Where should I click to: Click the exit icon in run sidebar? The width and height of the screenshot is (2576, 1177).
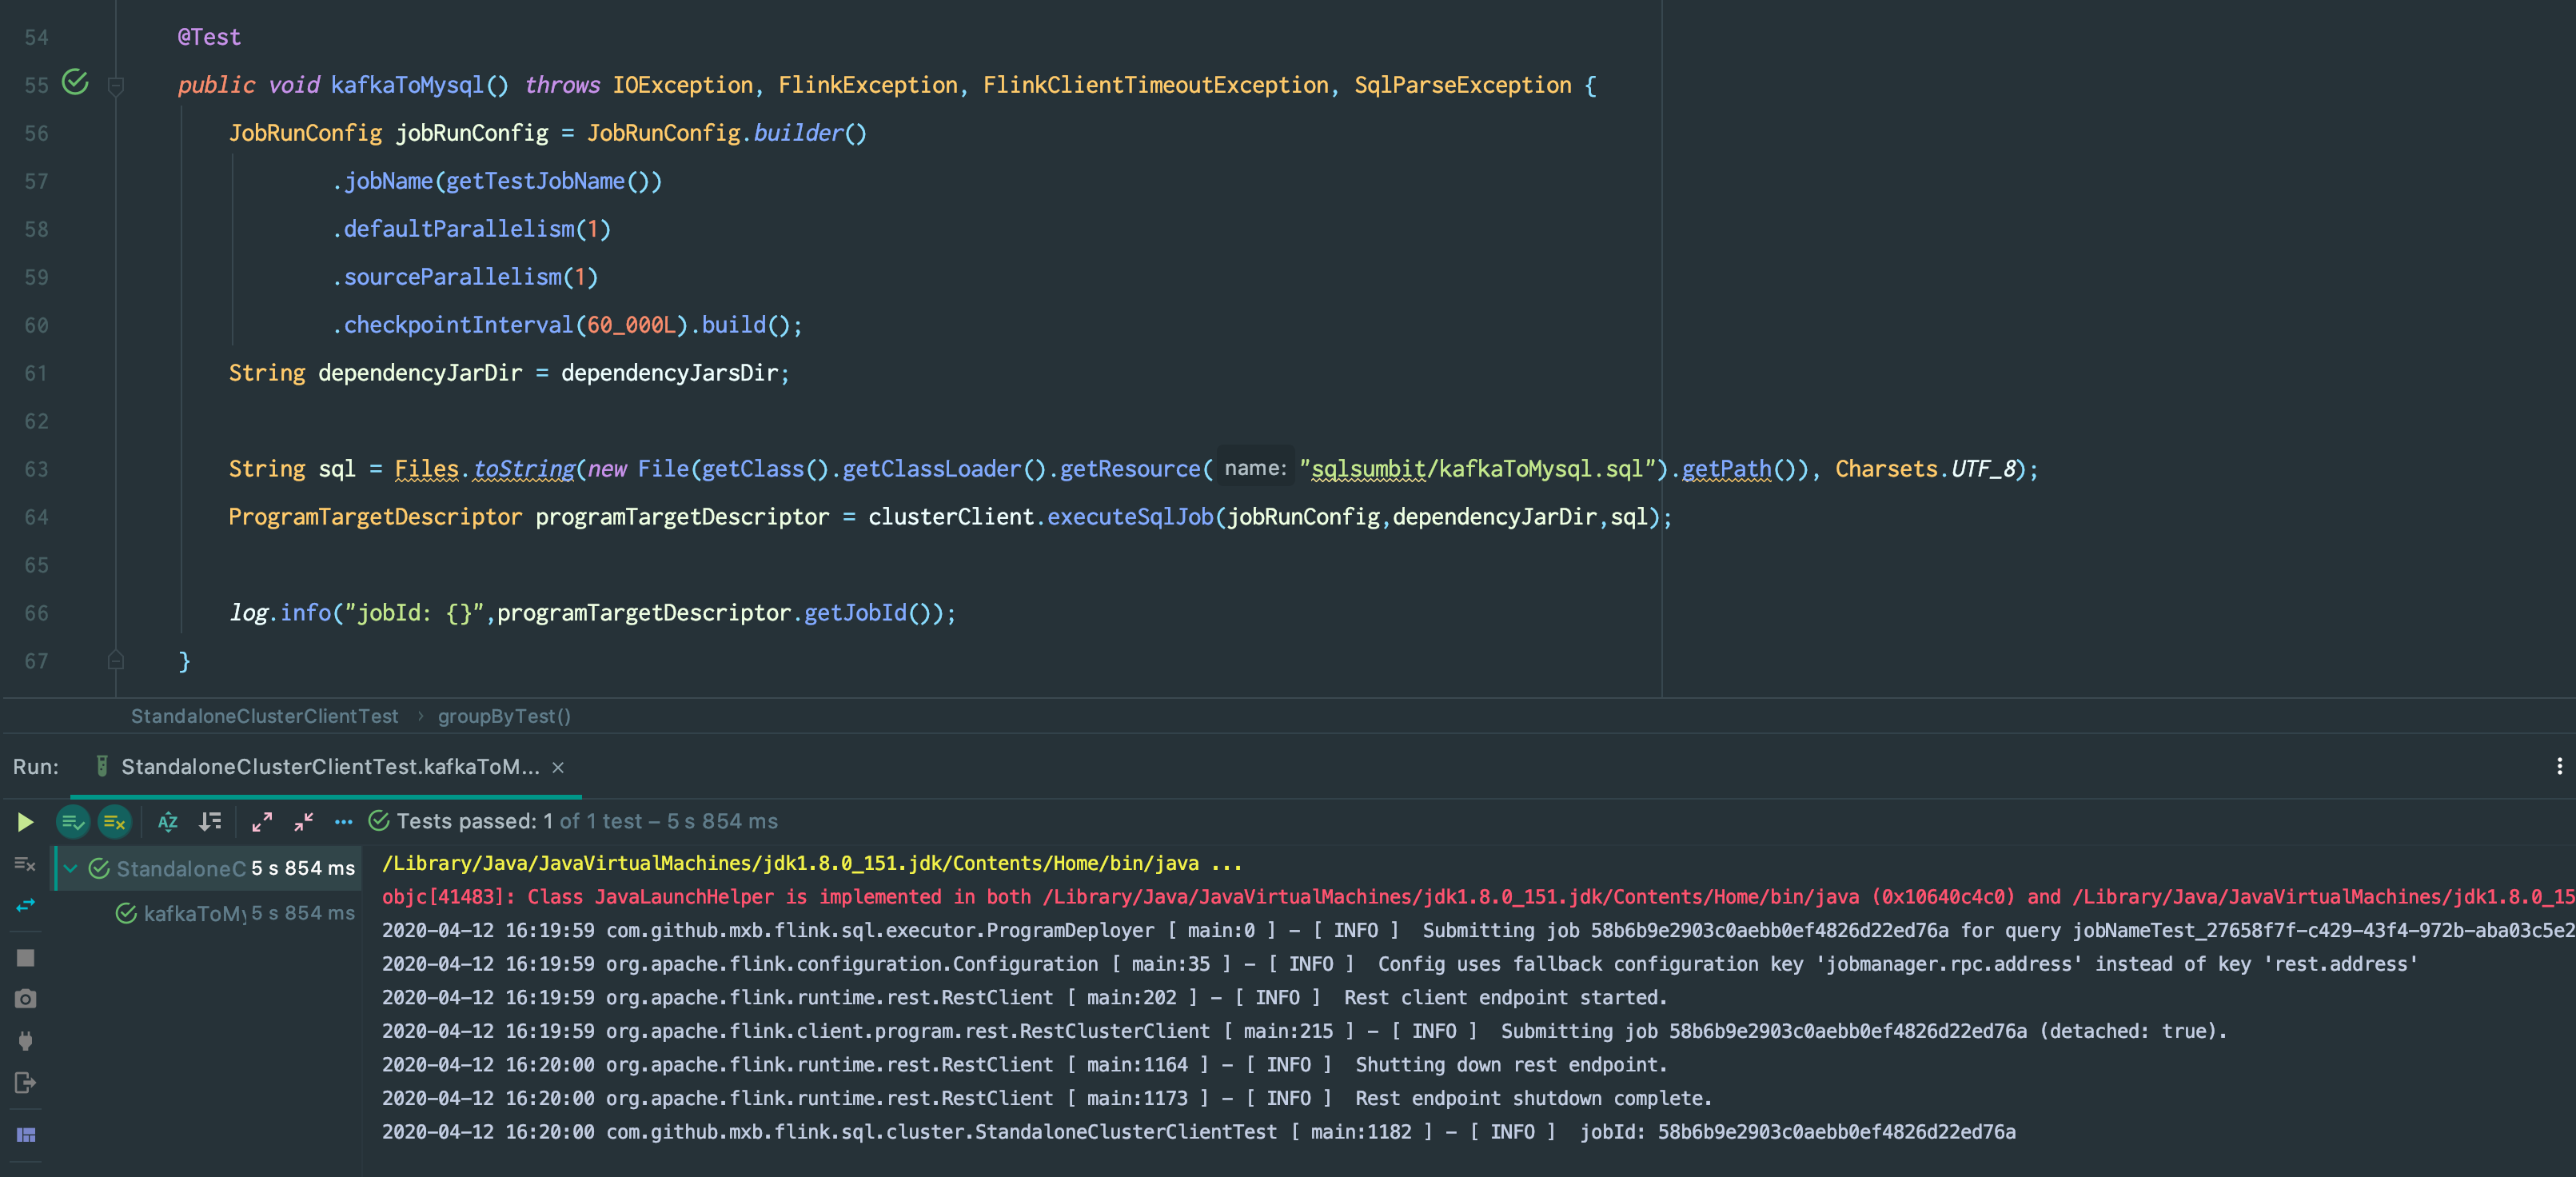(26, 1083)
